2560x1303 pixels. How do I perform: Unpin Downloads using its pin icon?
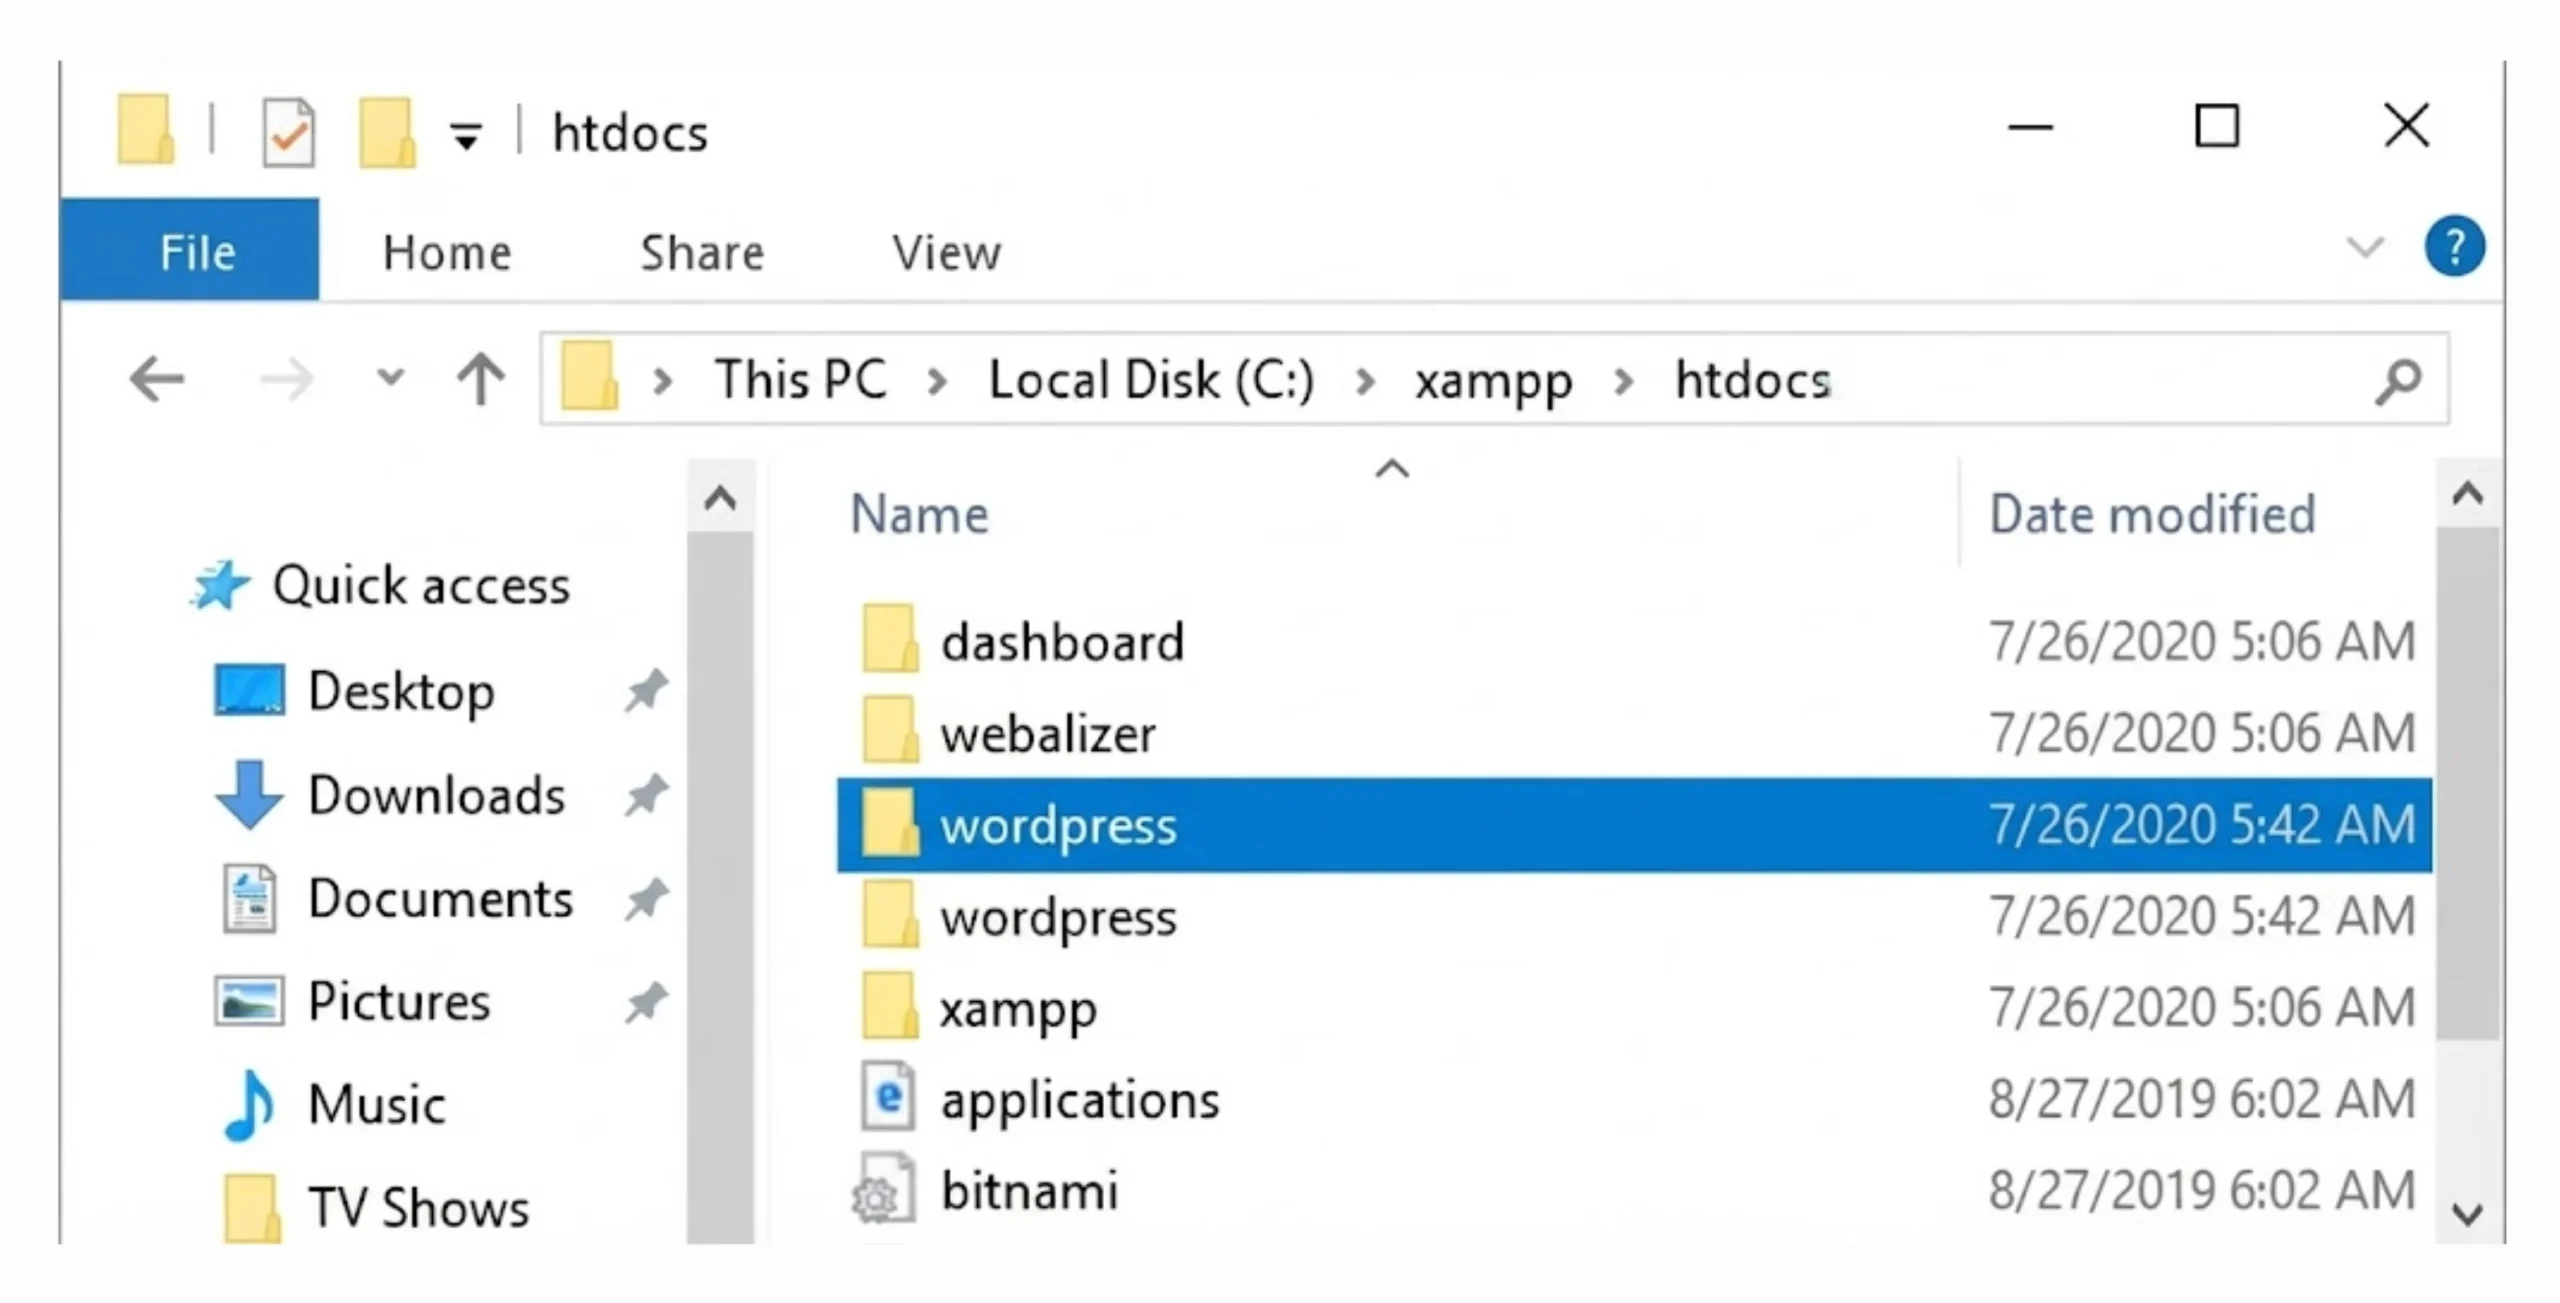[646, 795]
